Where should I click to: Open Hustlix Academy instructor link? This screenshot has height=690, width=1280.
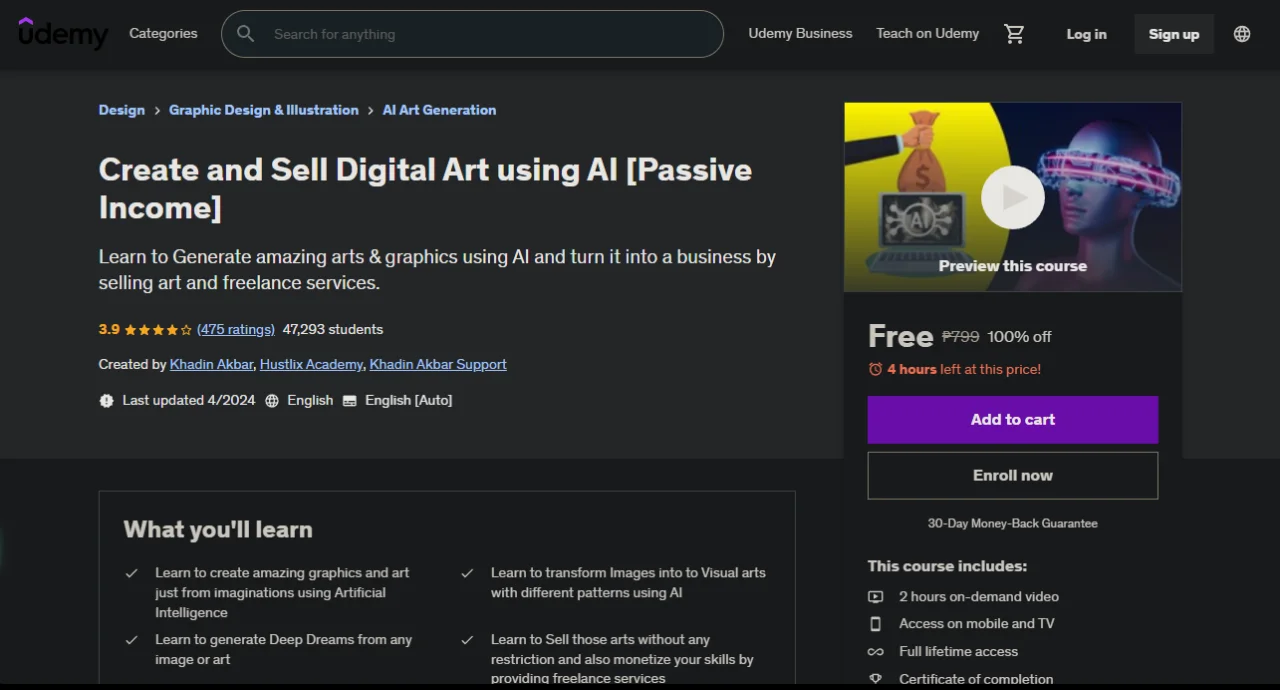311,365
